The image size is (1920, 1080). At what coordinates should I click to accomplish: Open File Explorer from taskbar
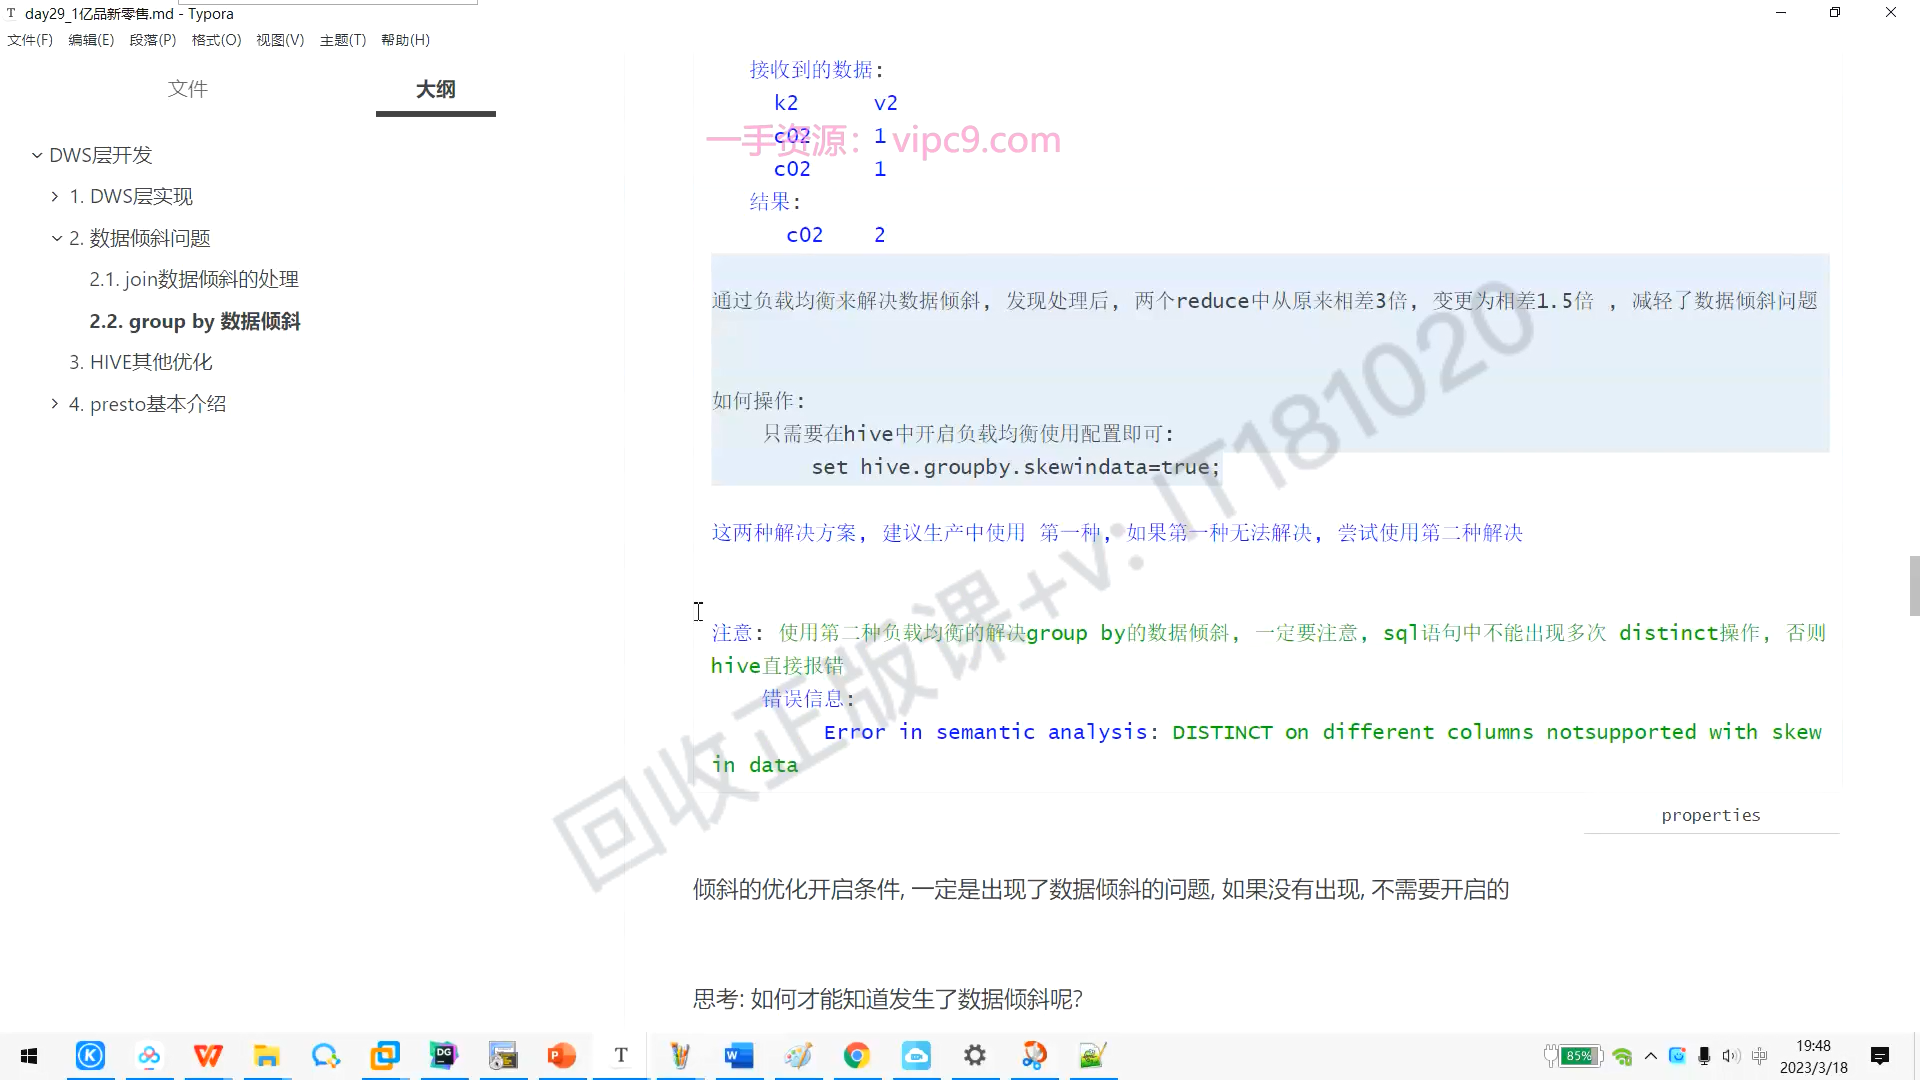coord(267,1056)
